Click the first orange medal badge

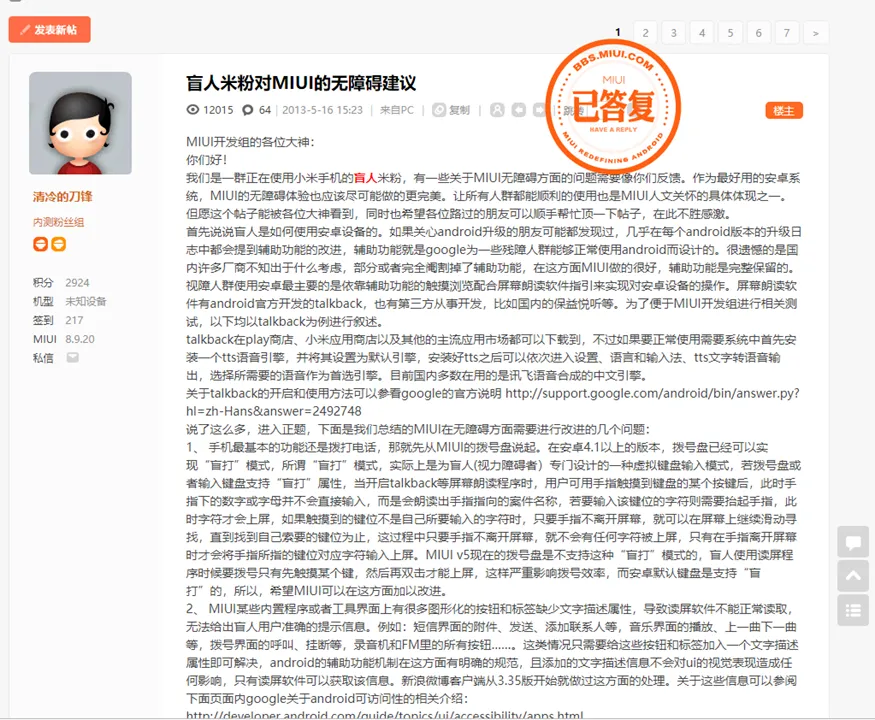pyautogui.click(x=40, y=244)
